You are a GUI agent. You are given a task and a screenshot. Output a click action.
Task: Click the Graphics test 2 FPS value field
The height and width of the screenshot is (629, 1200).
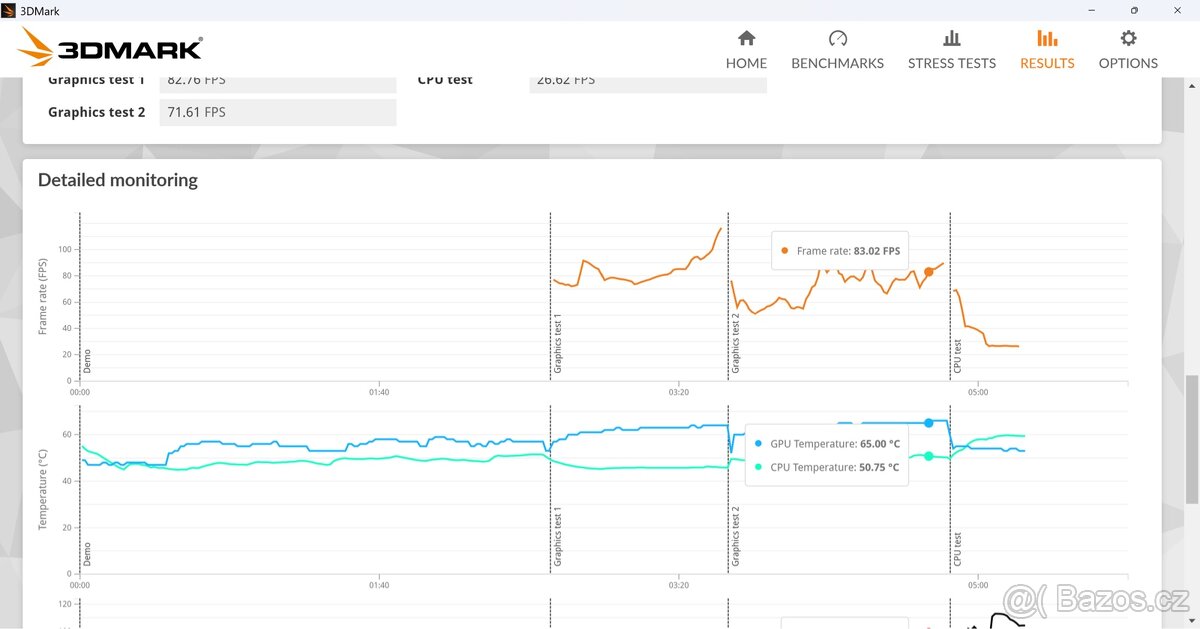point(278,112)
